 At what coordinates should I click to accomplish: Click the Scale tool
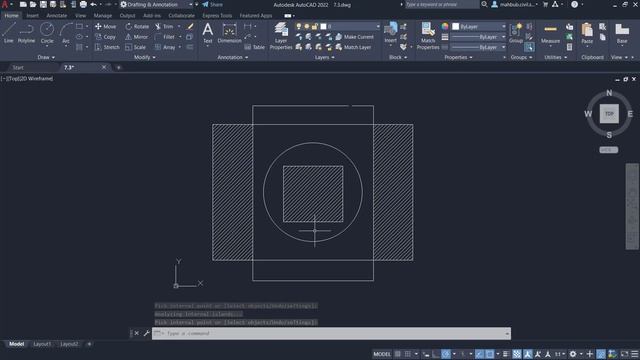(136, 47)
